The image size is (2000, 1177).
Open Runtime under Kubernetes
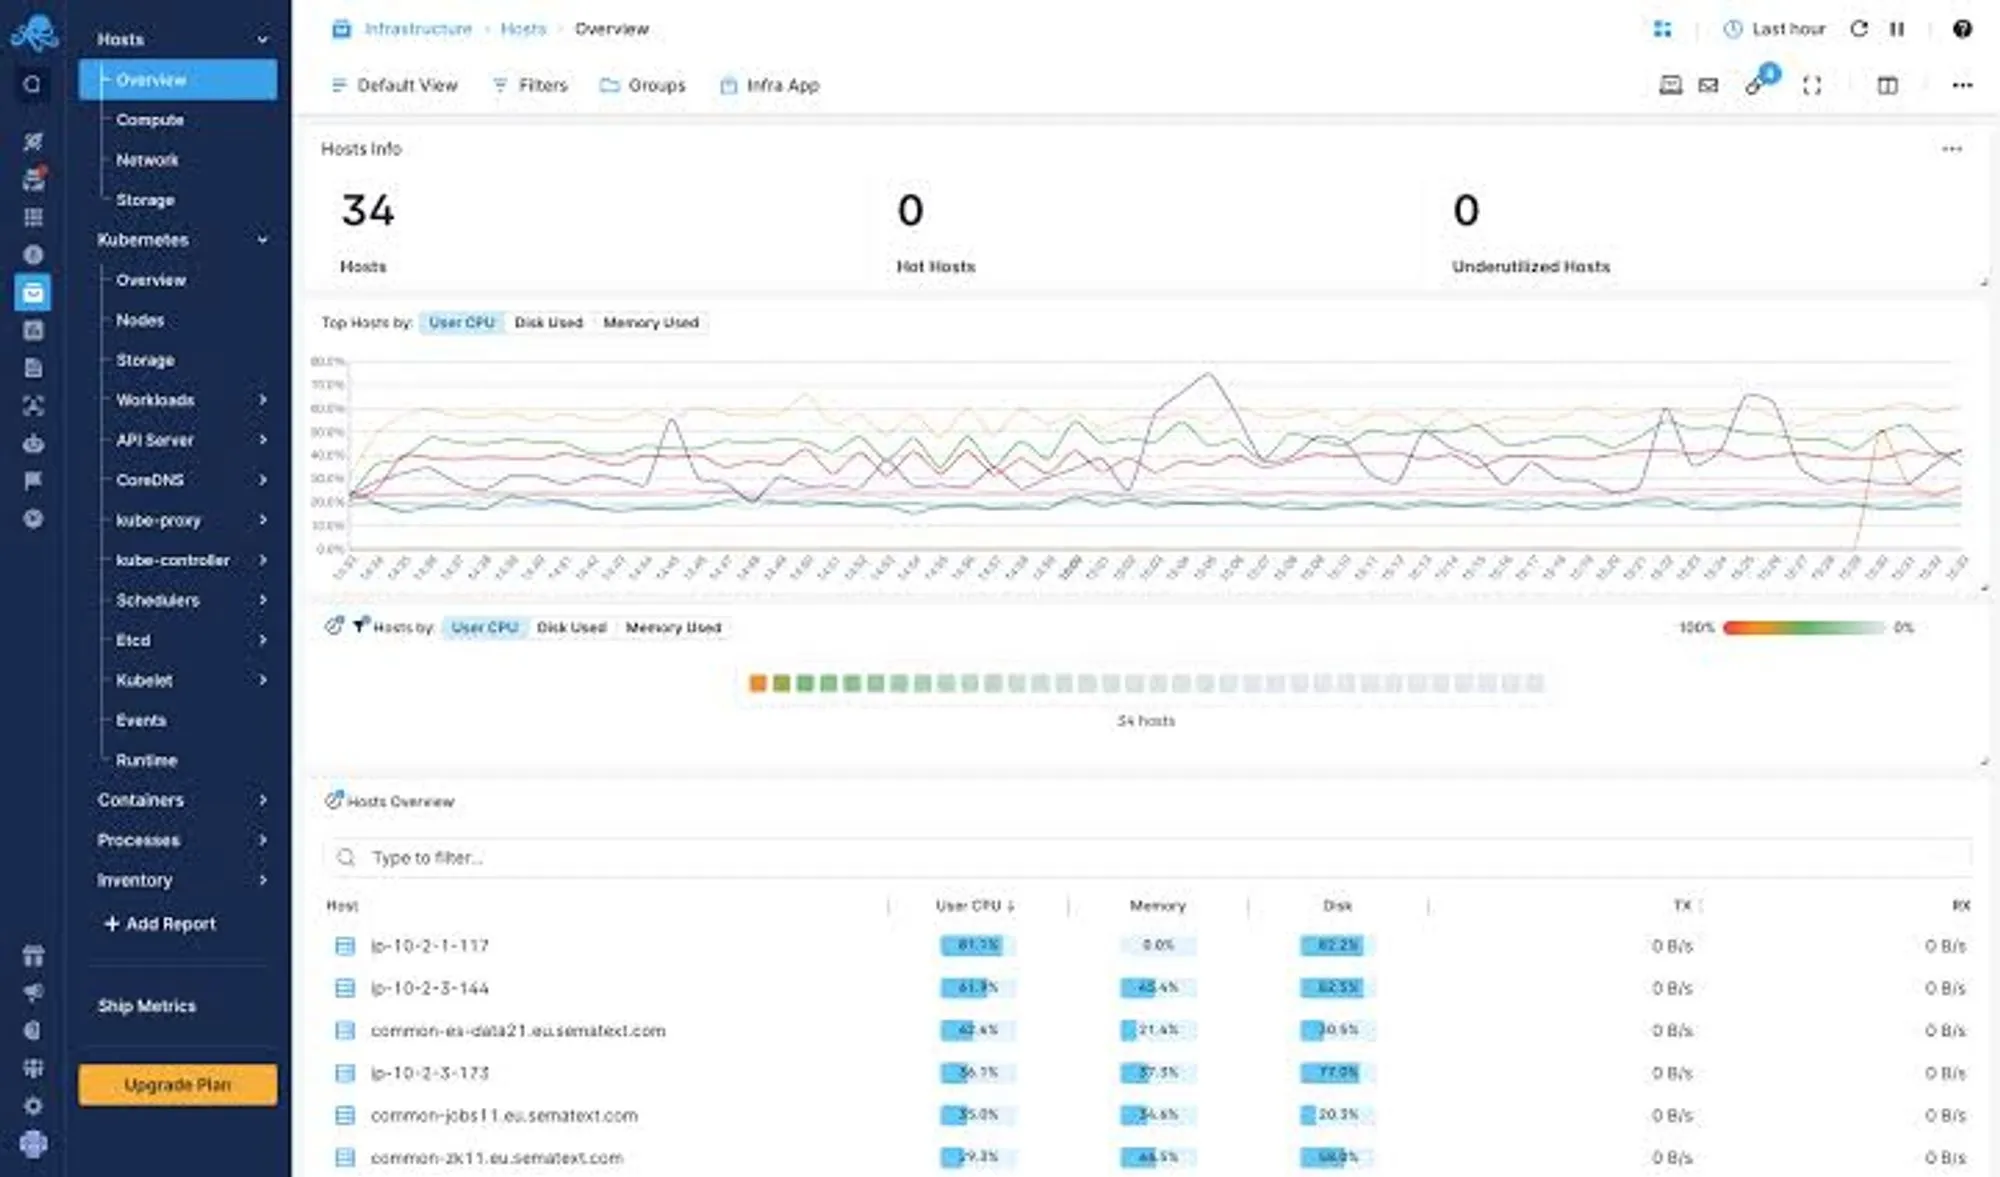tap(146, 760)
